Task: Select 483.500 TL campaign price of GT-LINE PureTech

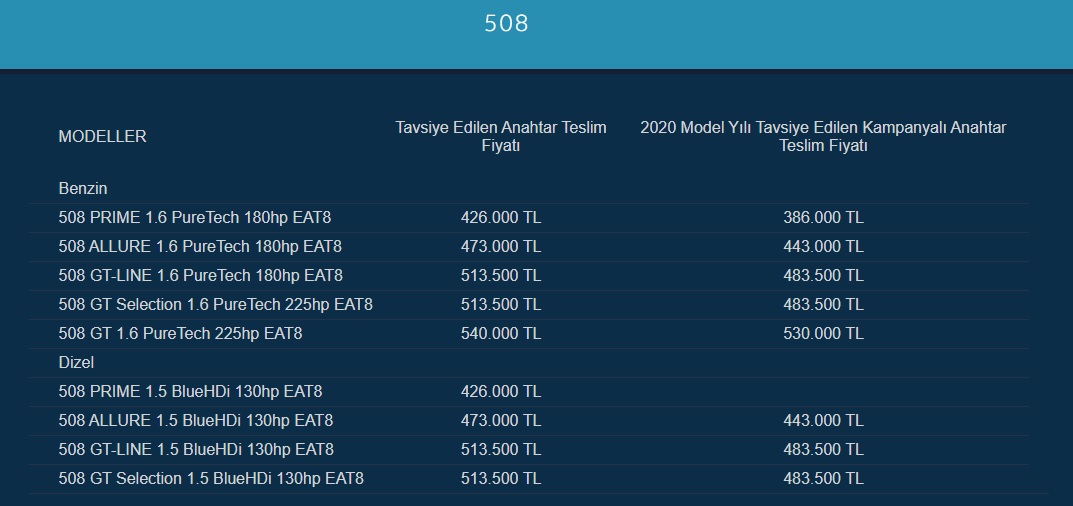Action: (x=823, y=275)
